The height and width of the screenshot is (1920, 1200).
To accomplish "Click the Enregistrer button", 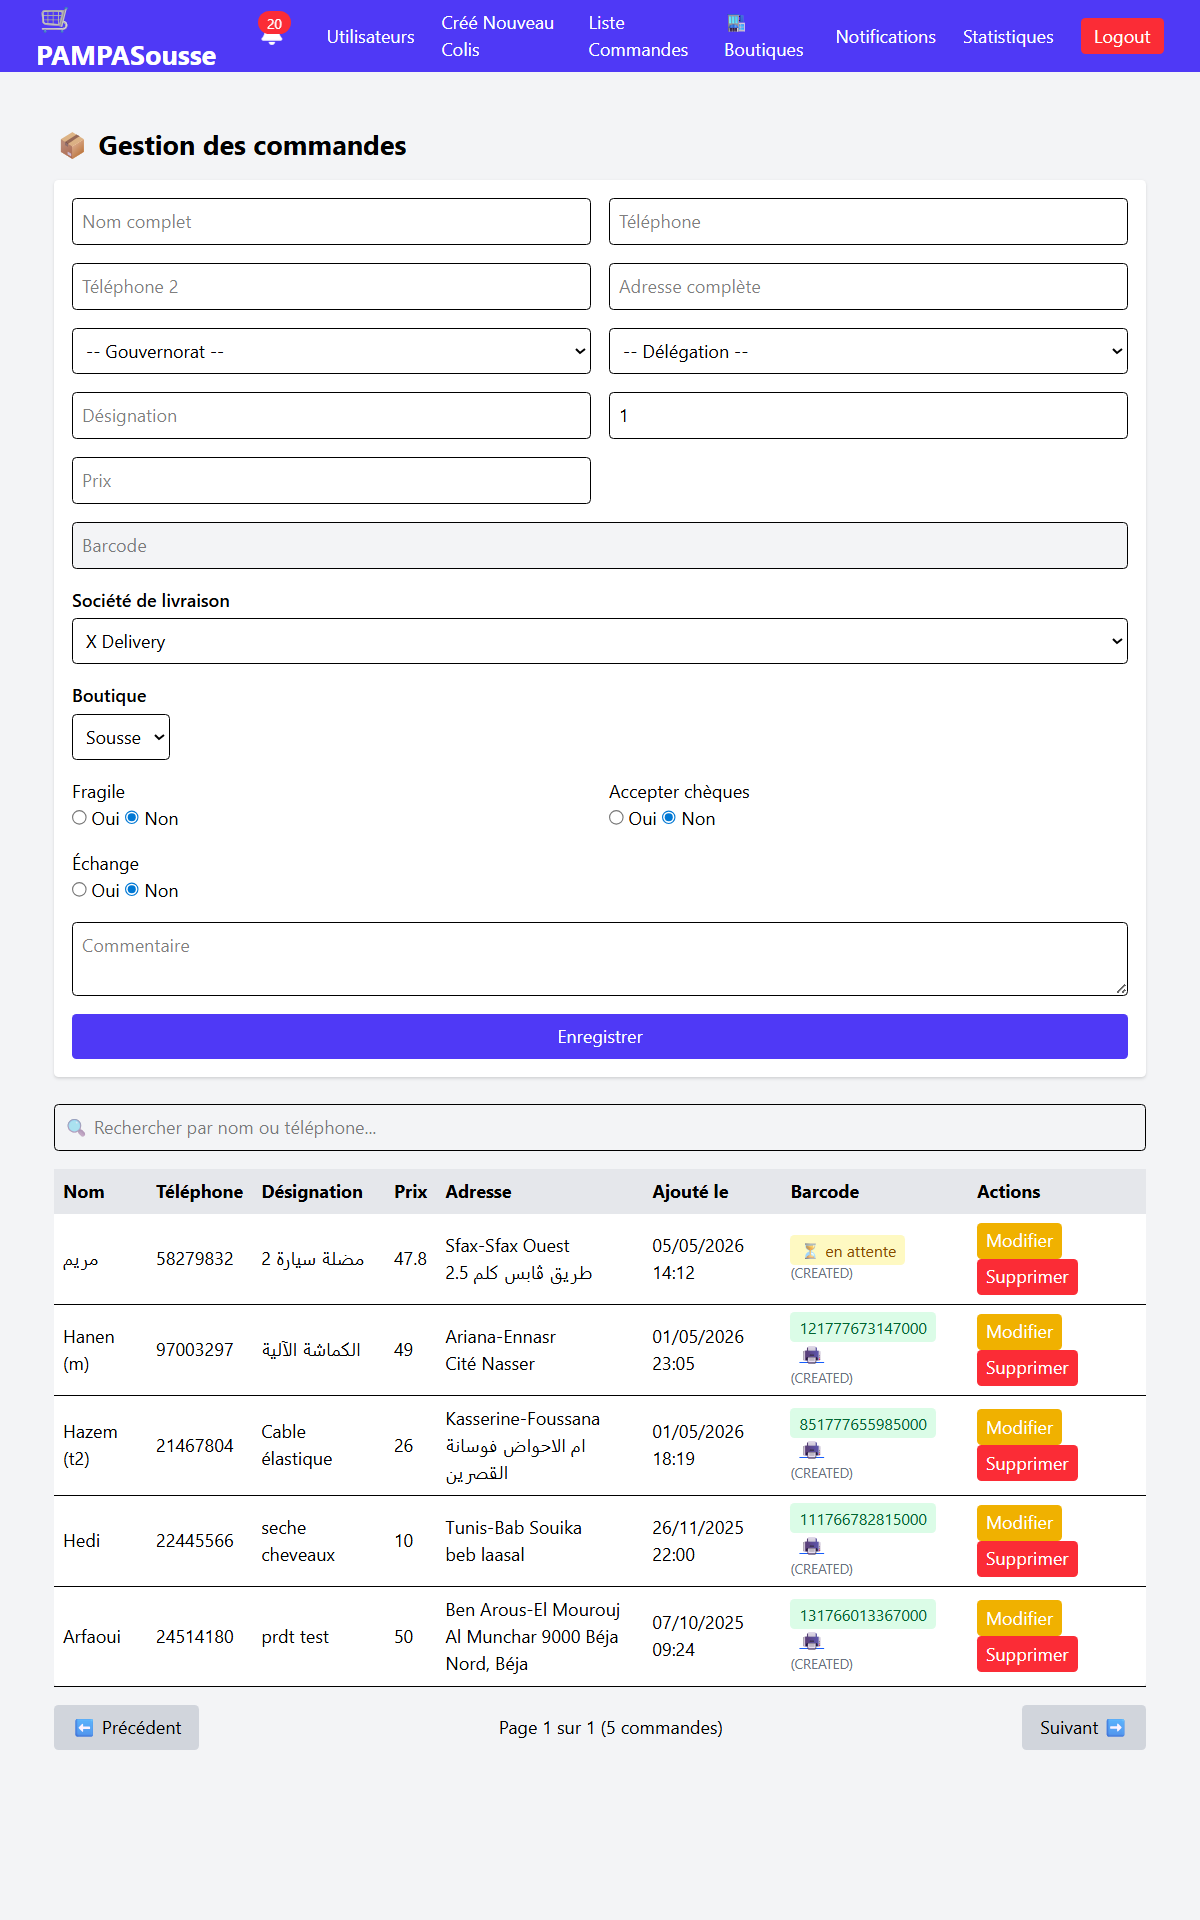I will [x=600, y=1036].
